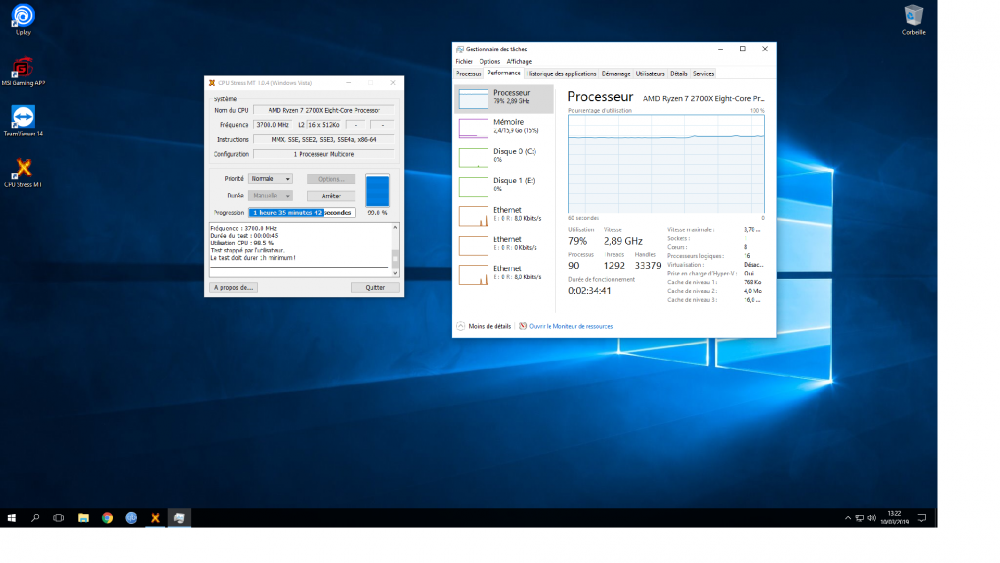Switch to the Démarrage tab

(616, 73)
